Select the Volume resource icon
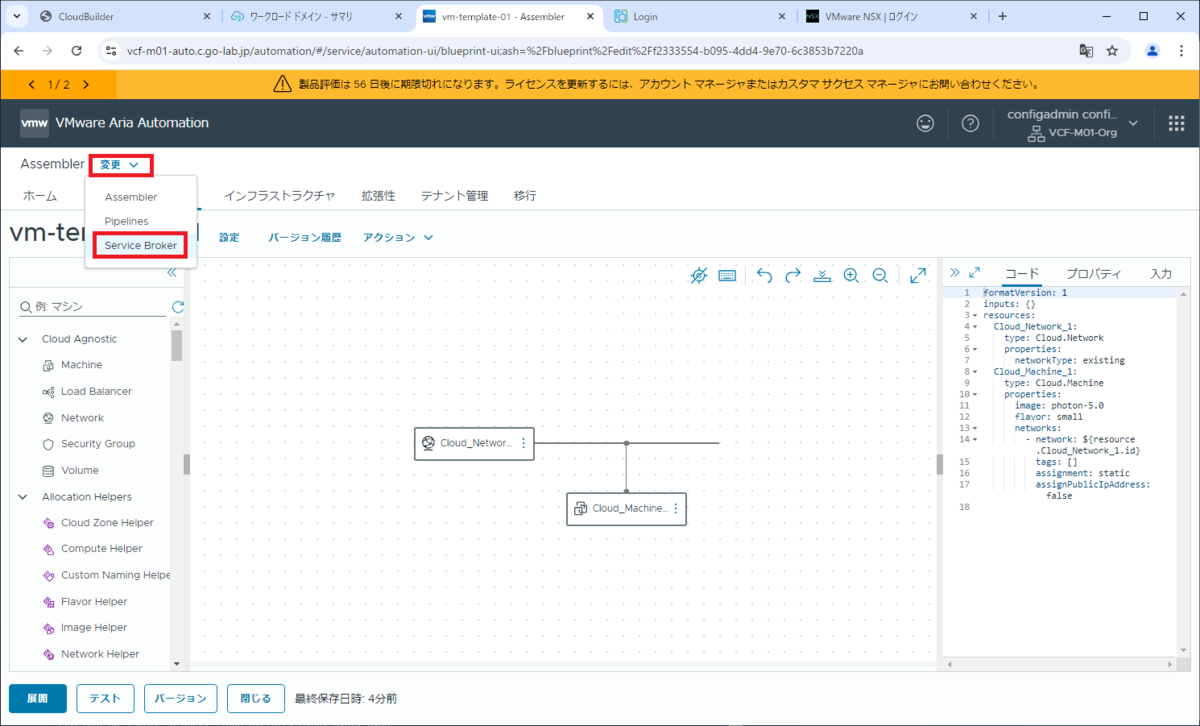1200x726 pixels. [48, 471]
